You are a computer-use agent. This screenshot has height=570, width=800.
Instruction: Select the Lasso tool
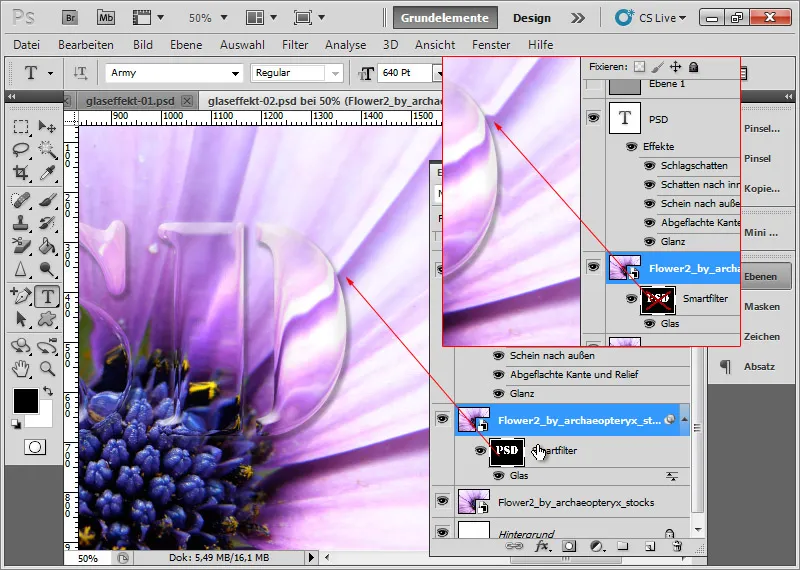click(x=20, y=149)
